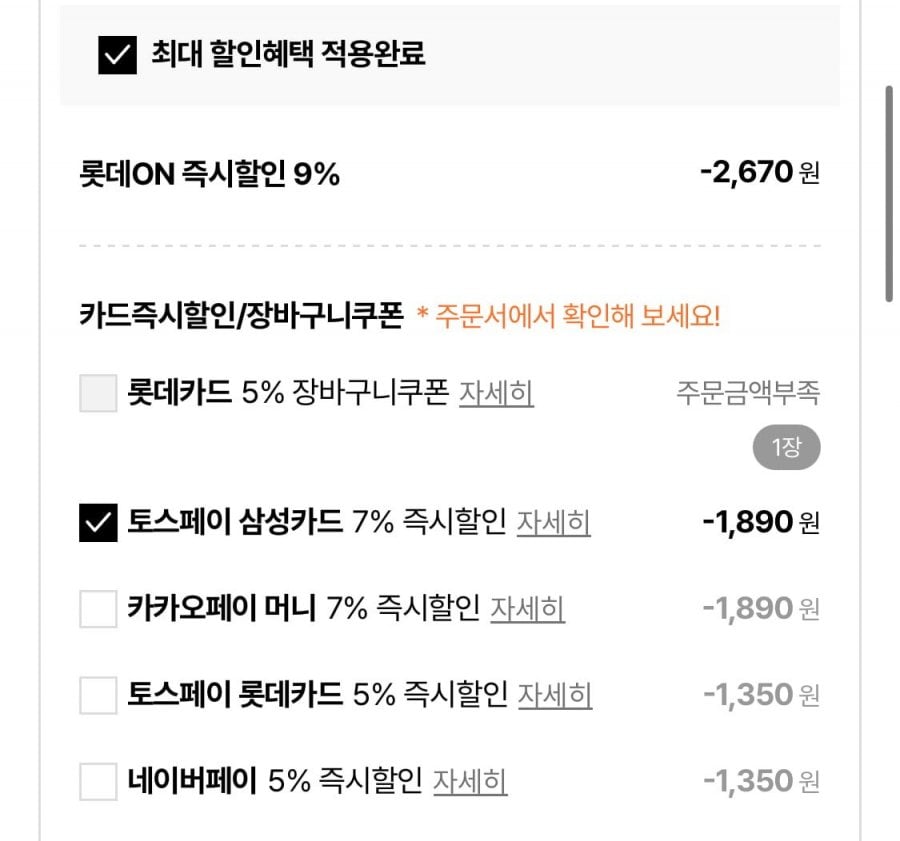Click the 주문금액부족 status text
This screenshot has width=900, height=841.
tap(748, 393)
